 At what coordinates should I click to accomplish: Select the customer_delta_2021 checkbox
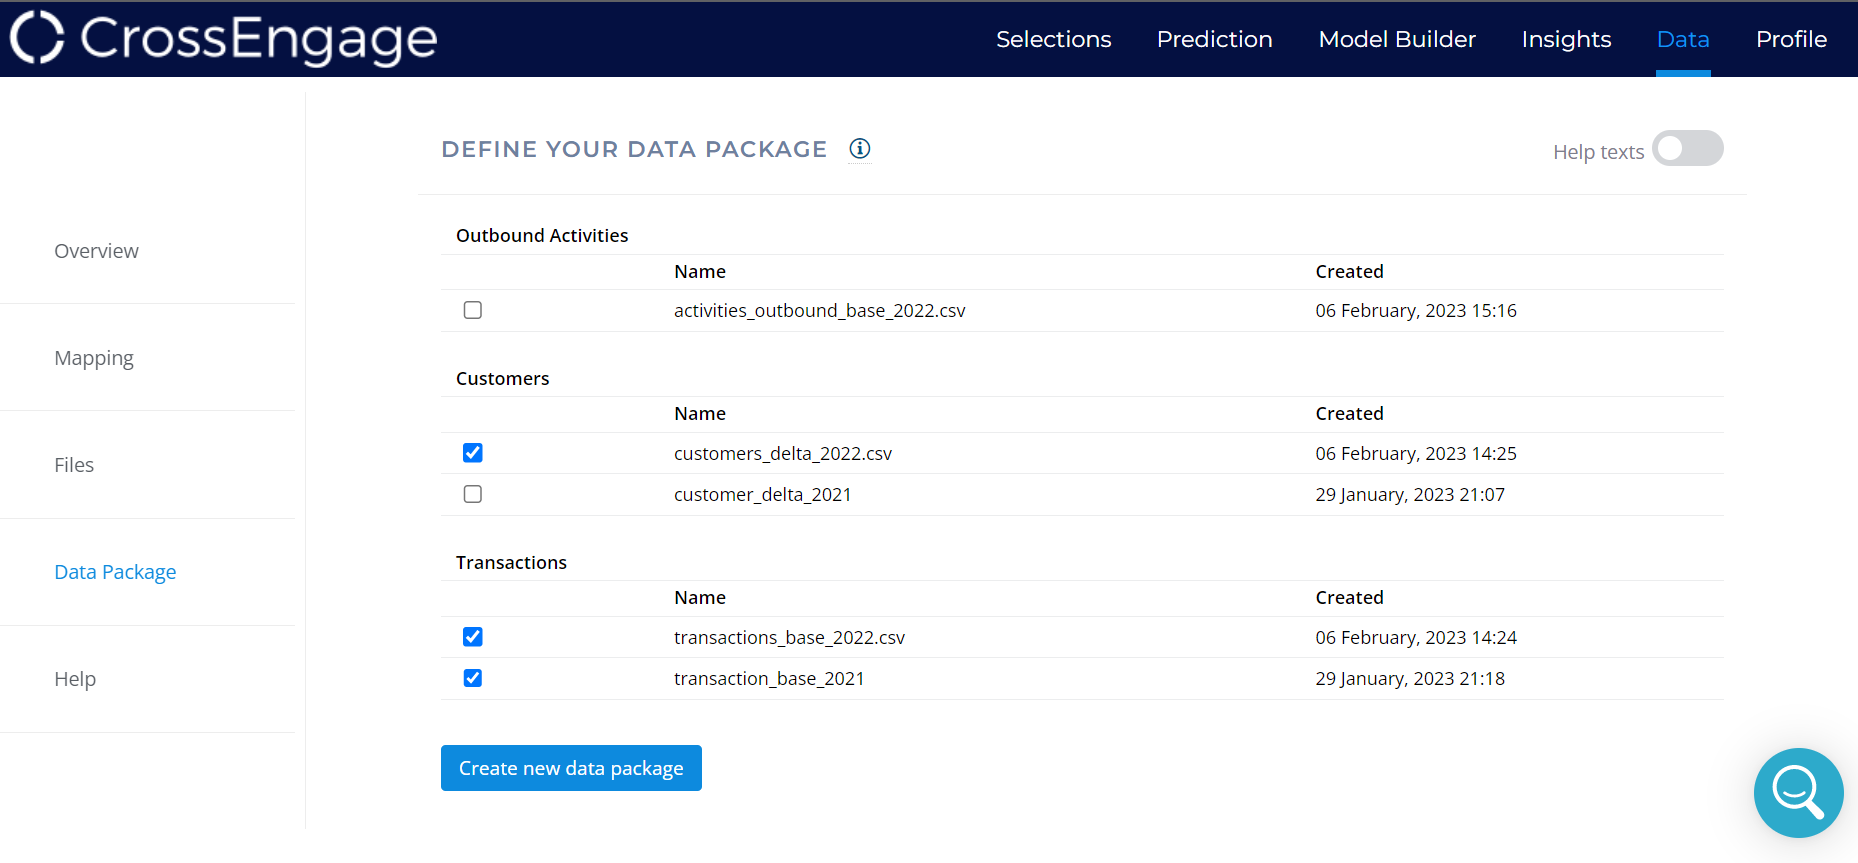[473, 494]
